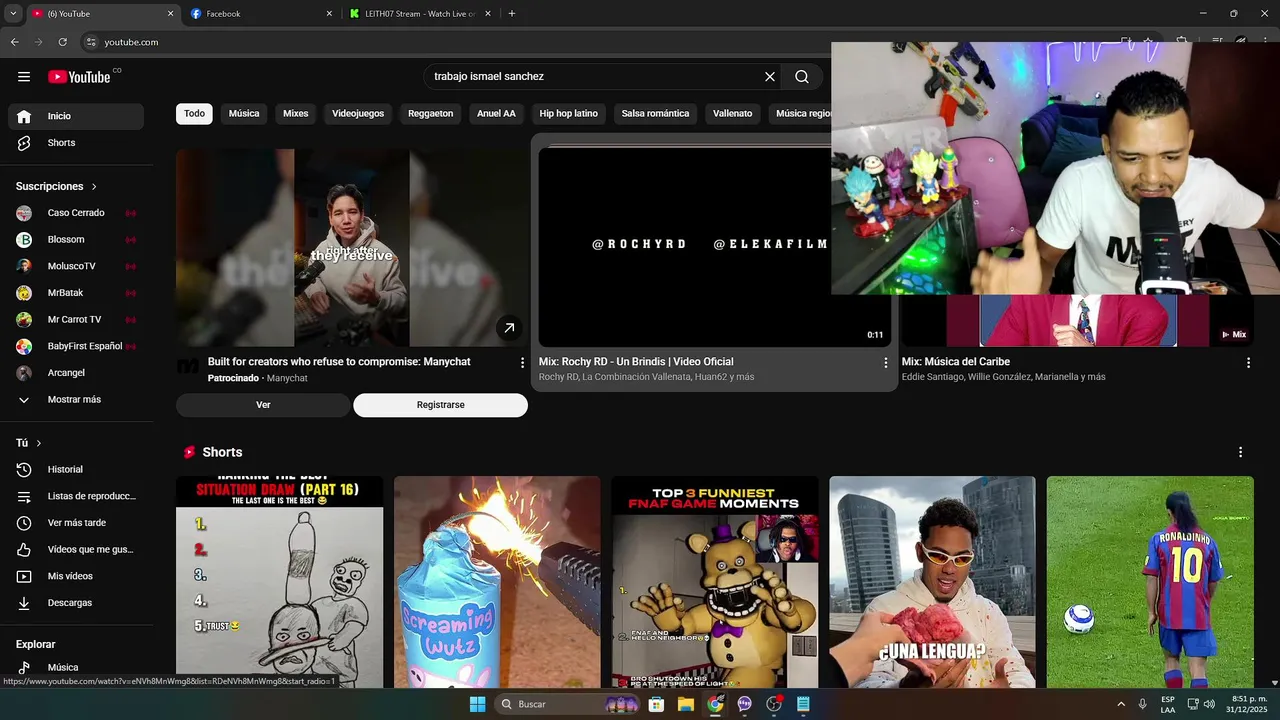Select the Hip hop latino filter chip
The height and width of the screenshot is (720, 1280).
(x=569, y=114)
